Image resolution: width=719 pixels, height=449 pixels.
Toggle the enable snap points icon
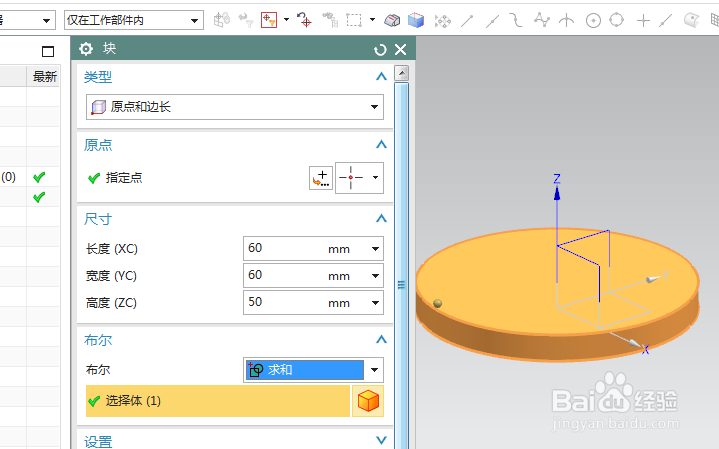pyautogui.click(x=442, y=21)
